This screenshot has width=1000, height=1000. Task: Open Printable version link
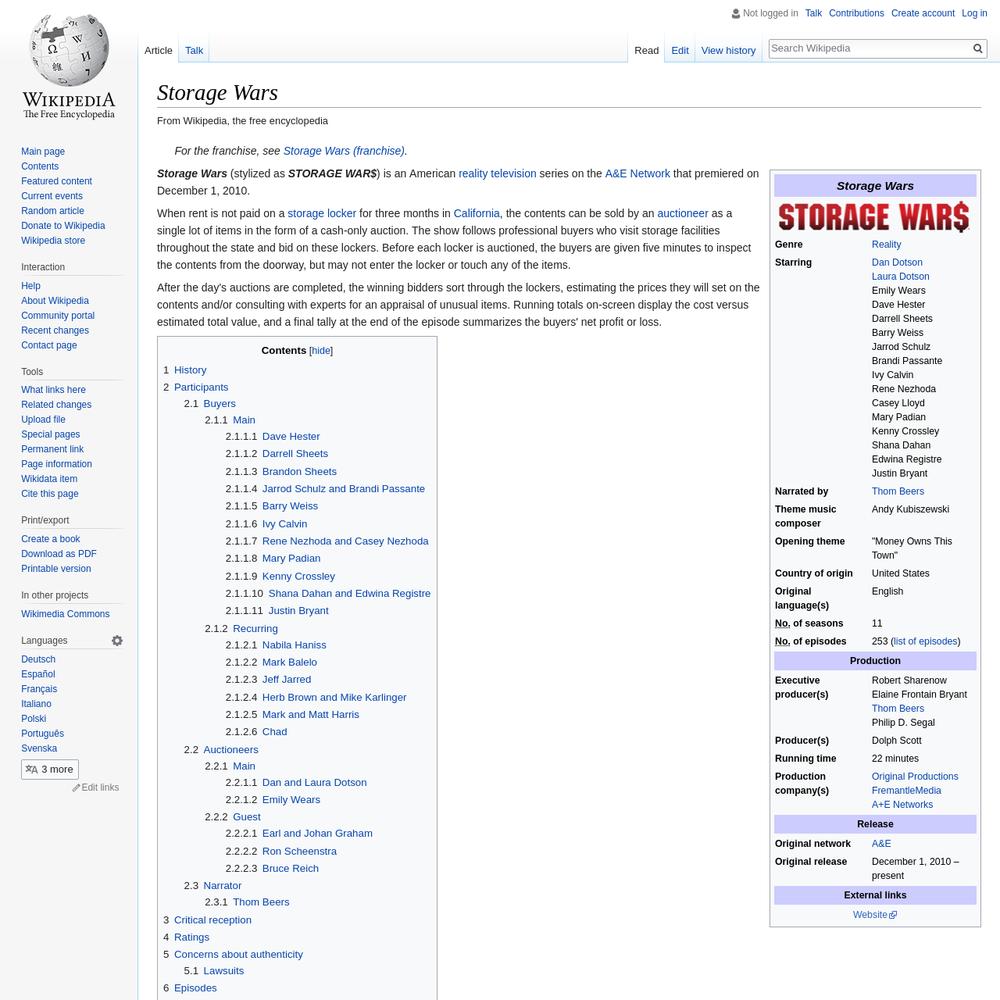(x=56, y=568)
